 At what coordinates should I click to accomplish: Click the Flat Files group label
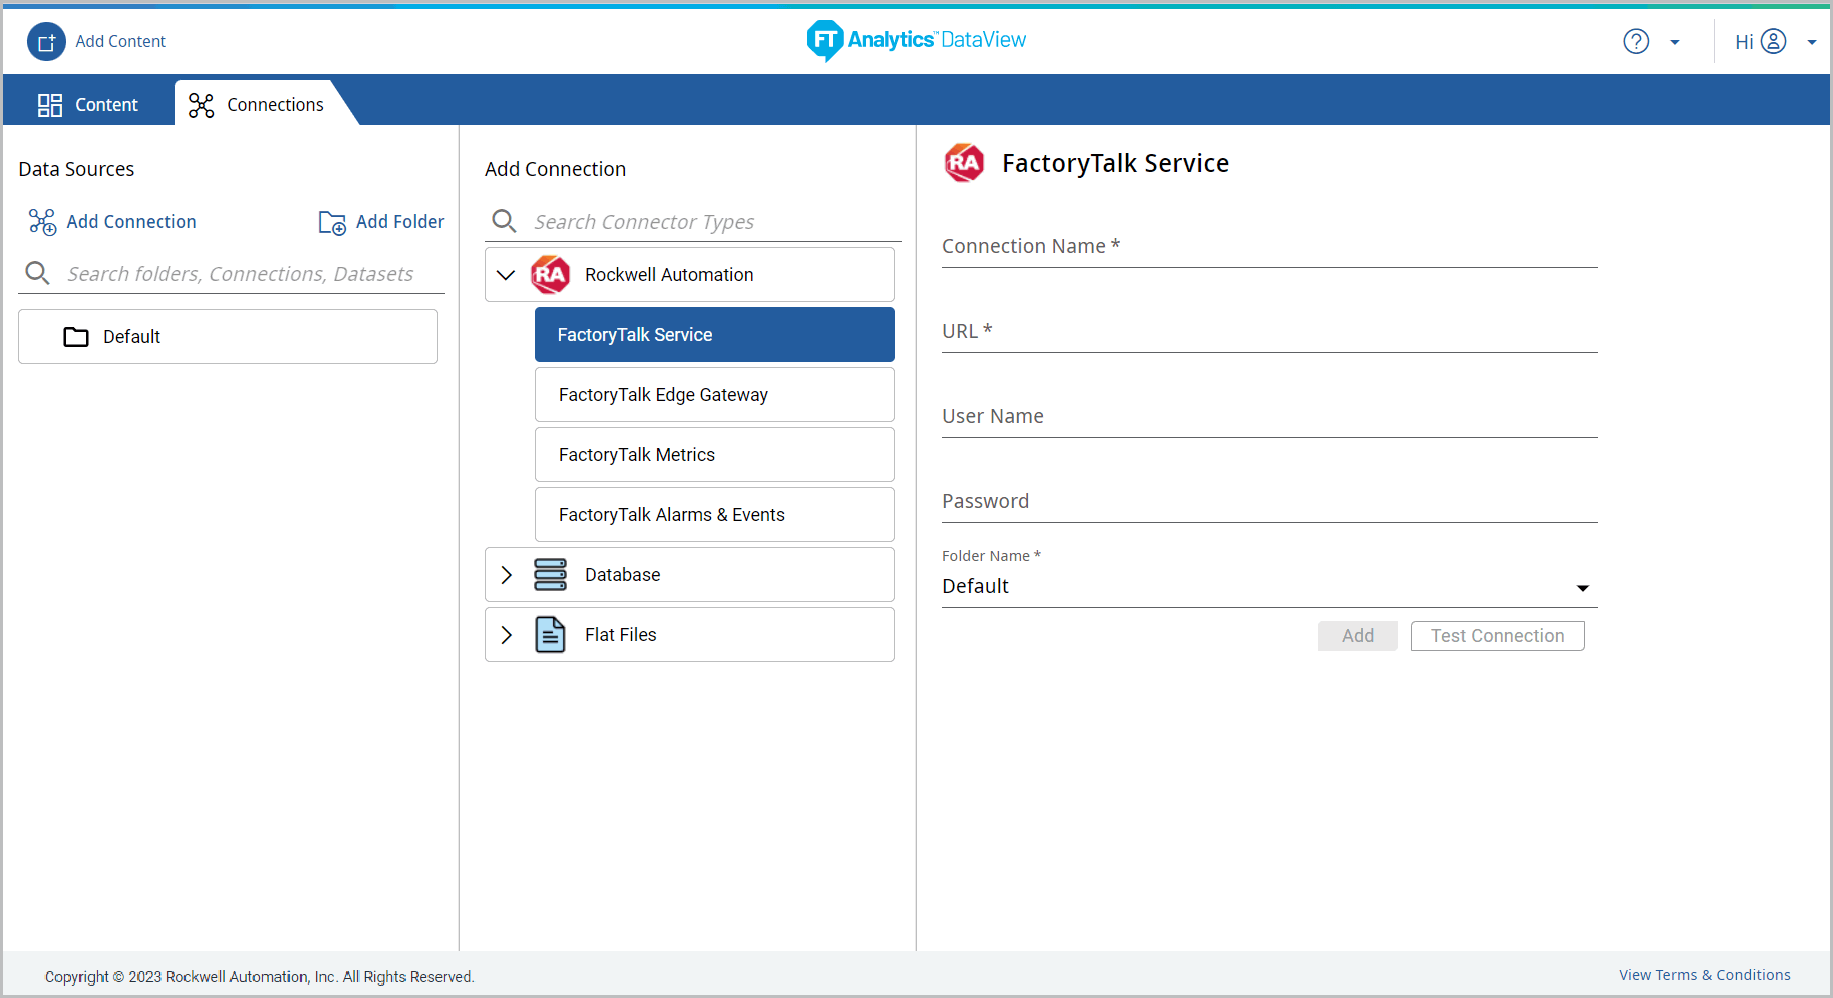coord(621,635)
